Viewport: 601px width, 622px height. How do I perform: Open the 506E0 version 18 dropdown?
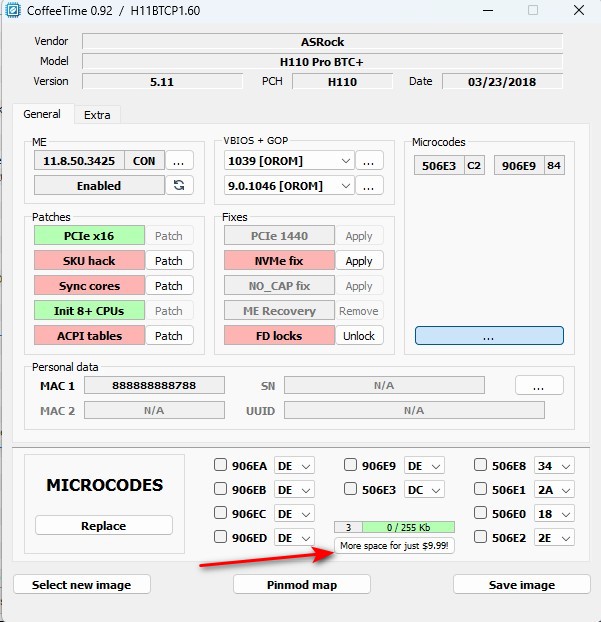coord(555,514)
